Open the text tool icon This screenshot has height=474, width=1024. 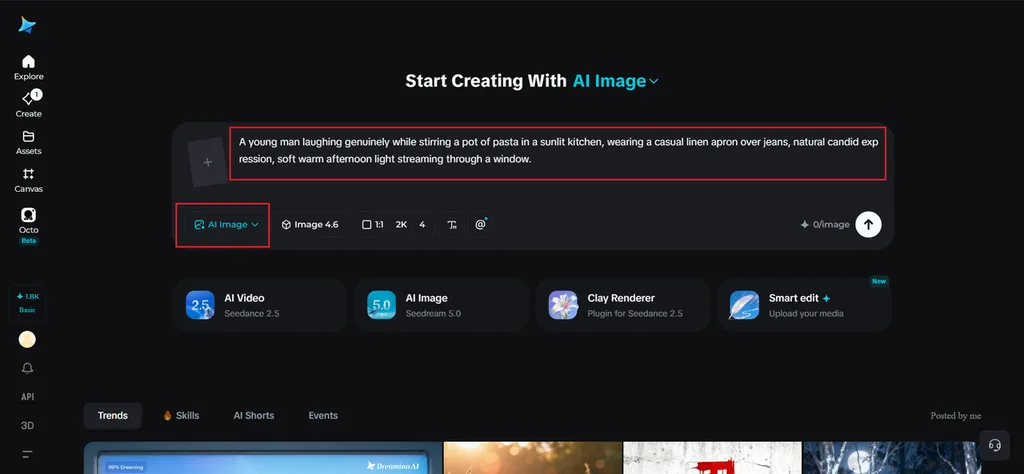[452, 225]
